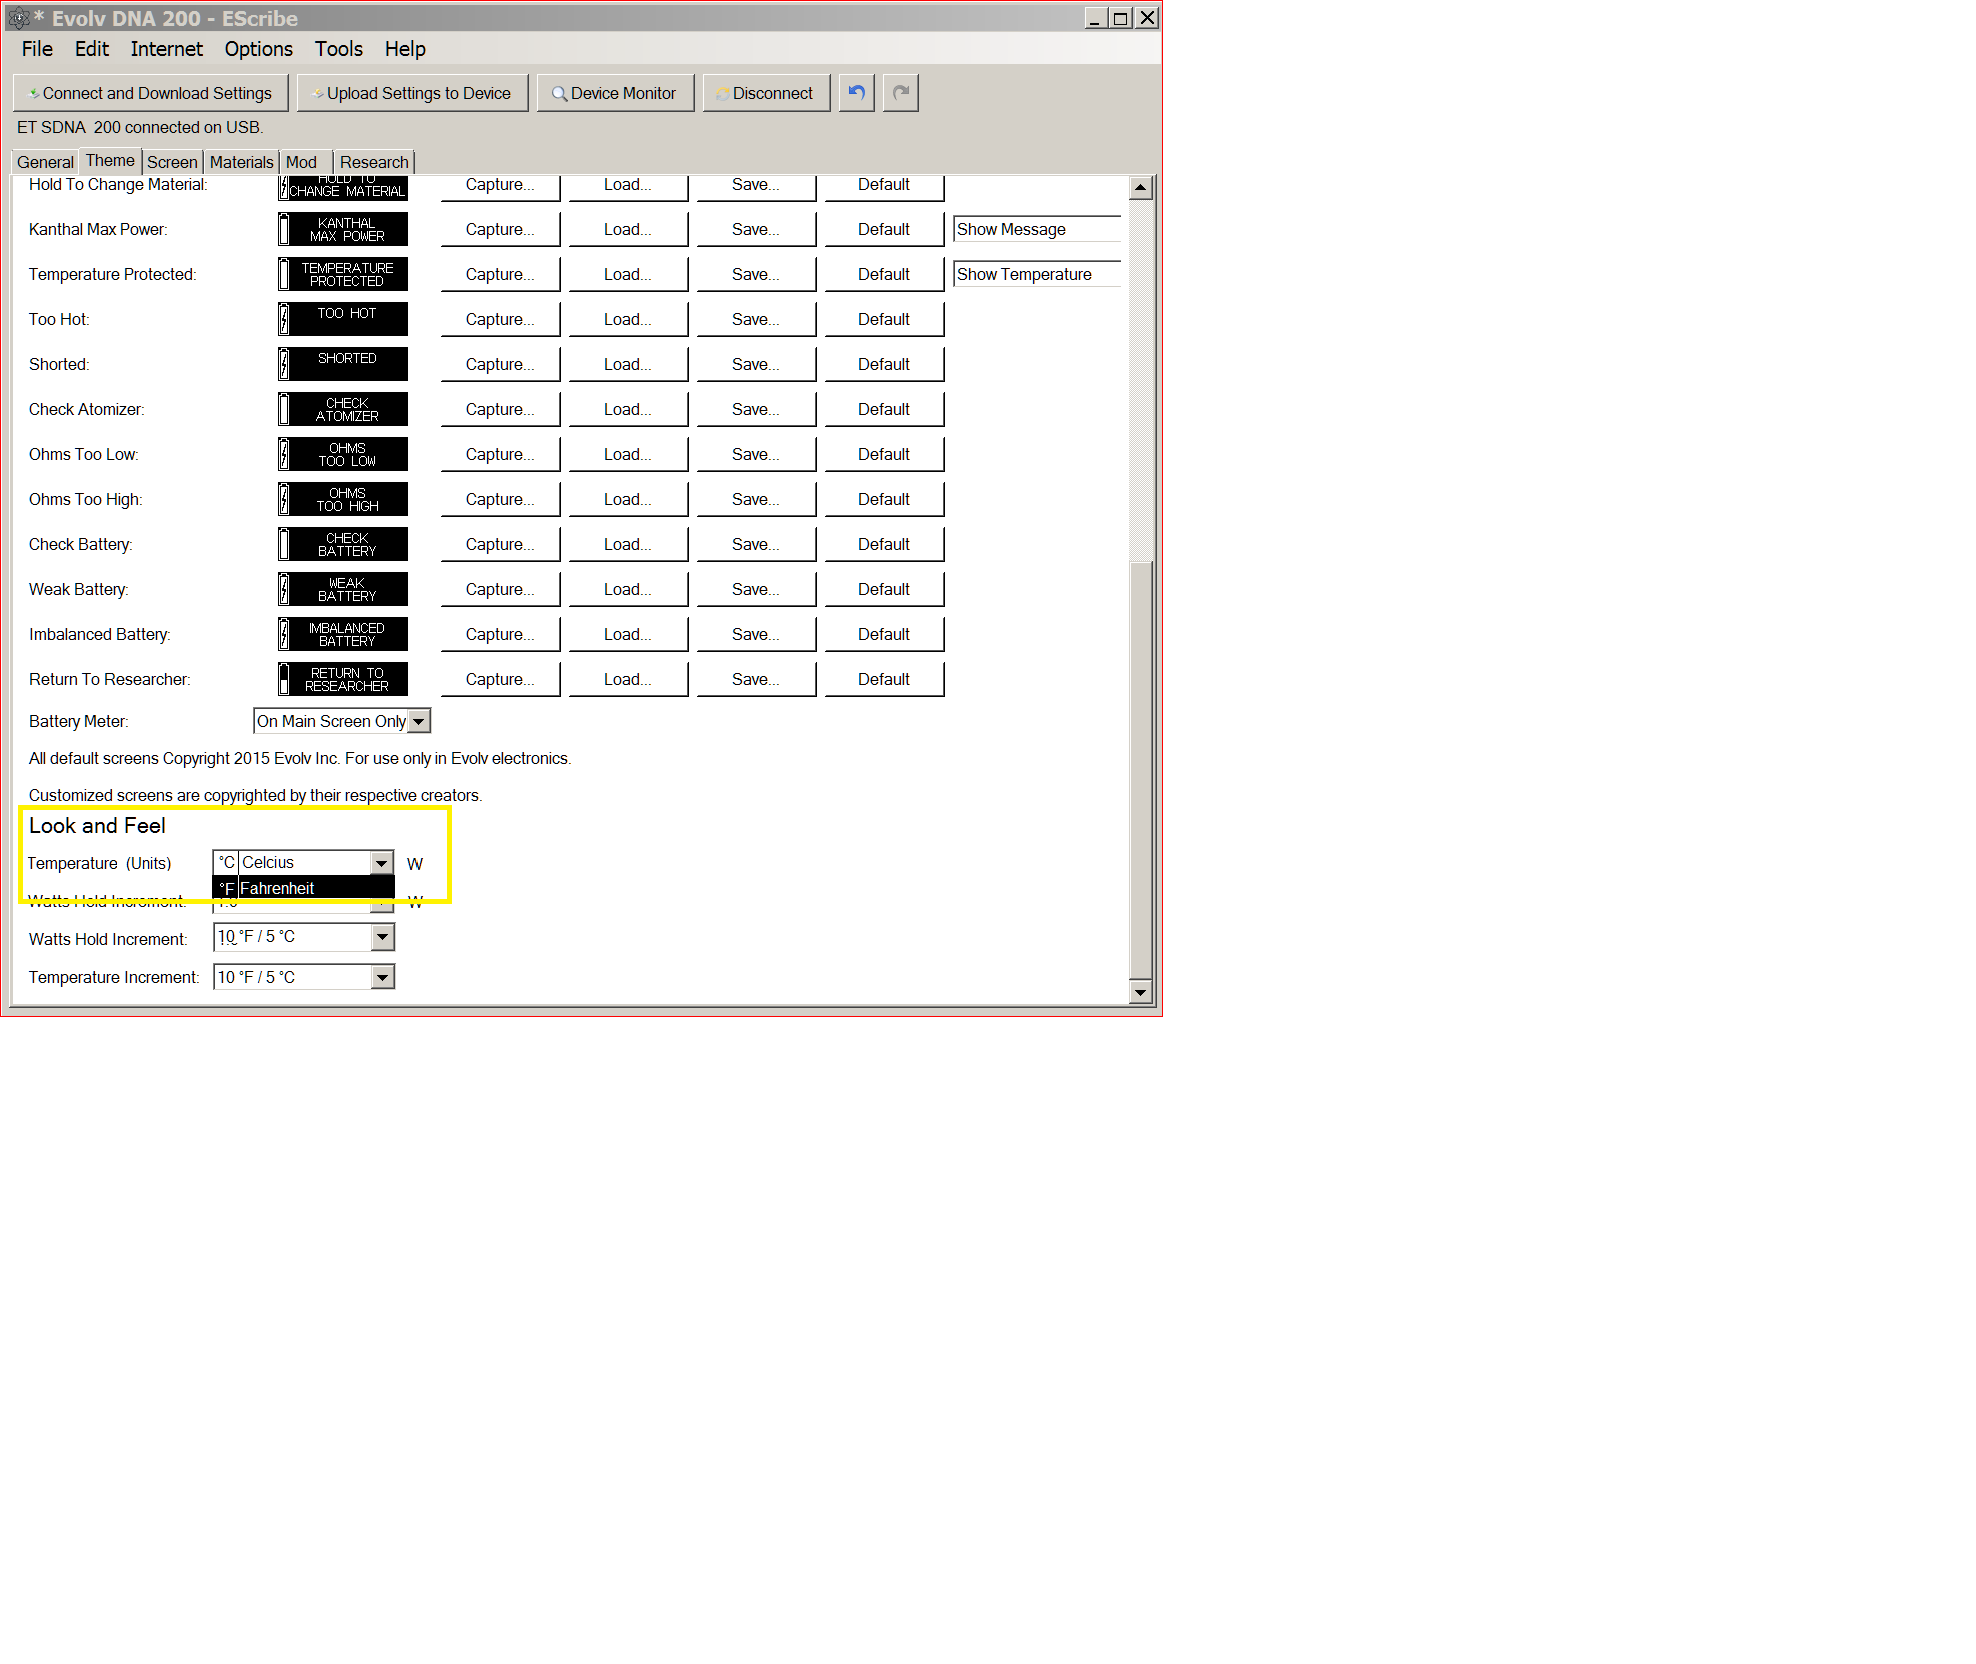Click the Return To Researcher preview
This screenshot has height=1664, width=1976.
pyautogui.click(x=343, y=679)
